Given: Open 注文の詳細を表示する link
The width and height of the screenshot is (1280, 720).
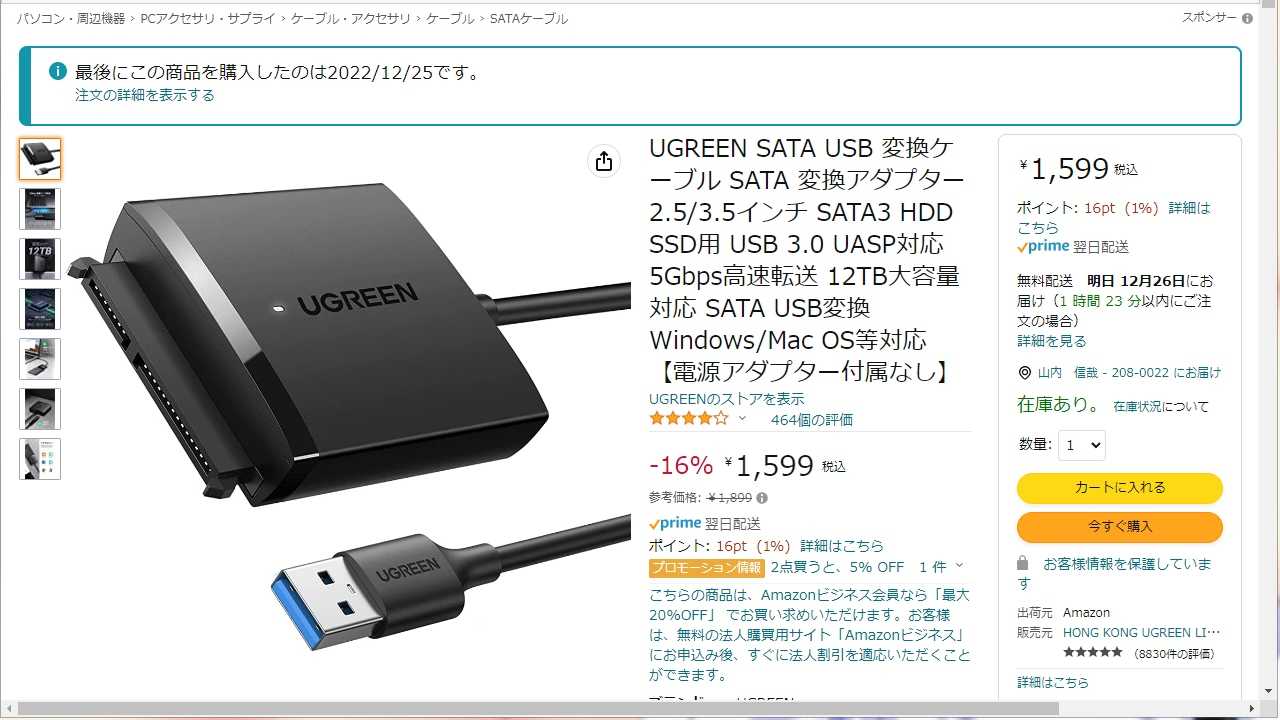Looking at the screenshot, I should click(x=145, y=95).
